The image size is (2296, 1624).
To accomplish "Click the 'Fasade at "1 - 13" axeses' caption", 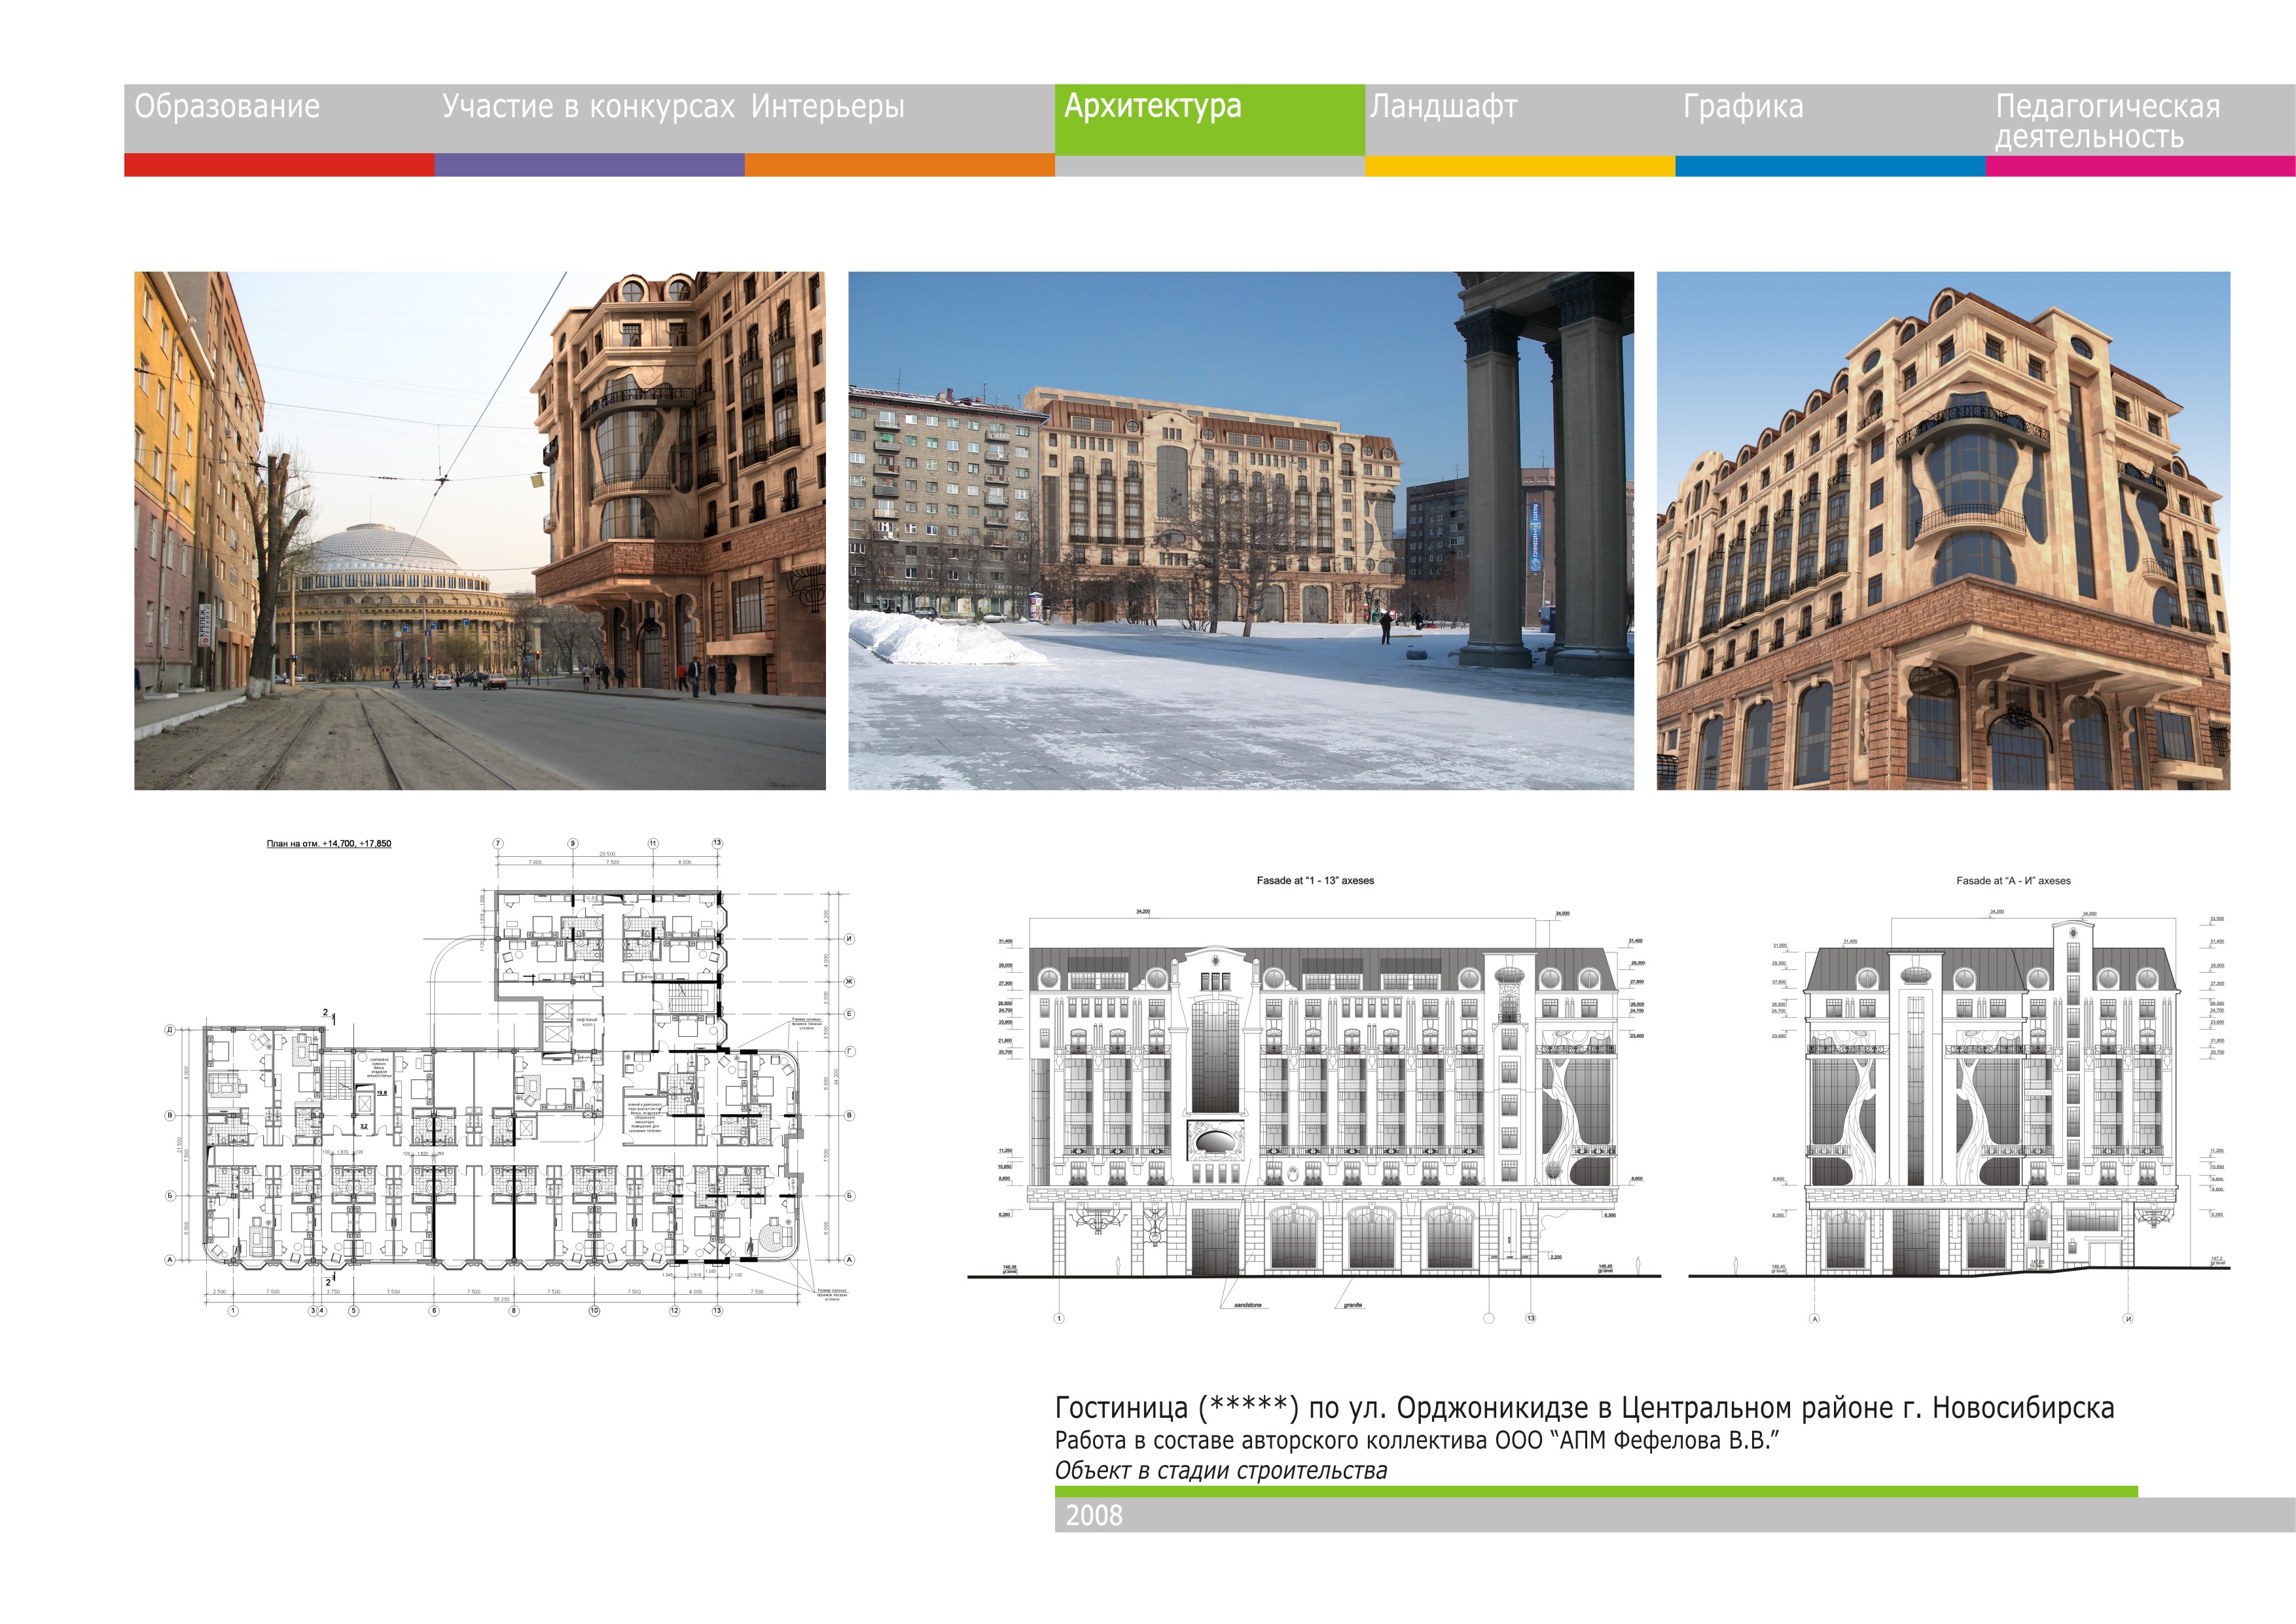I will pyautogui.click(x=1315, y=881).
